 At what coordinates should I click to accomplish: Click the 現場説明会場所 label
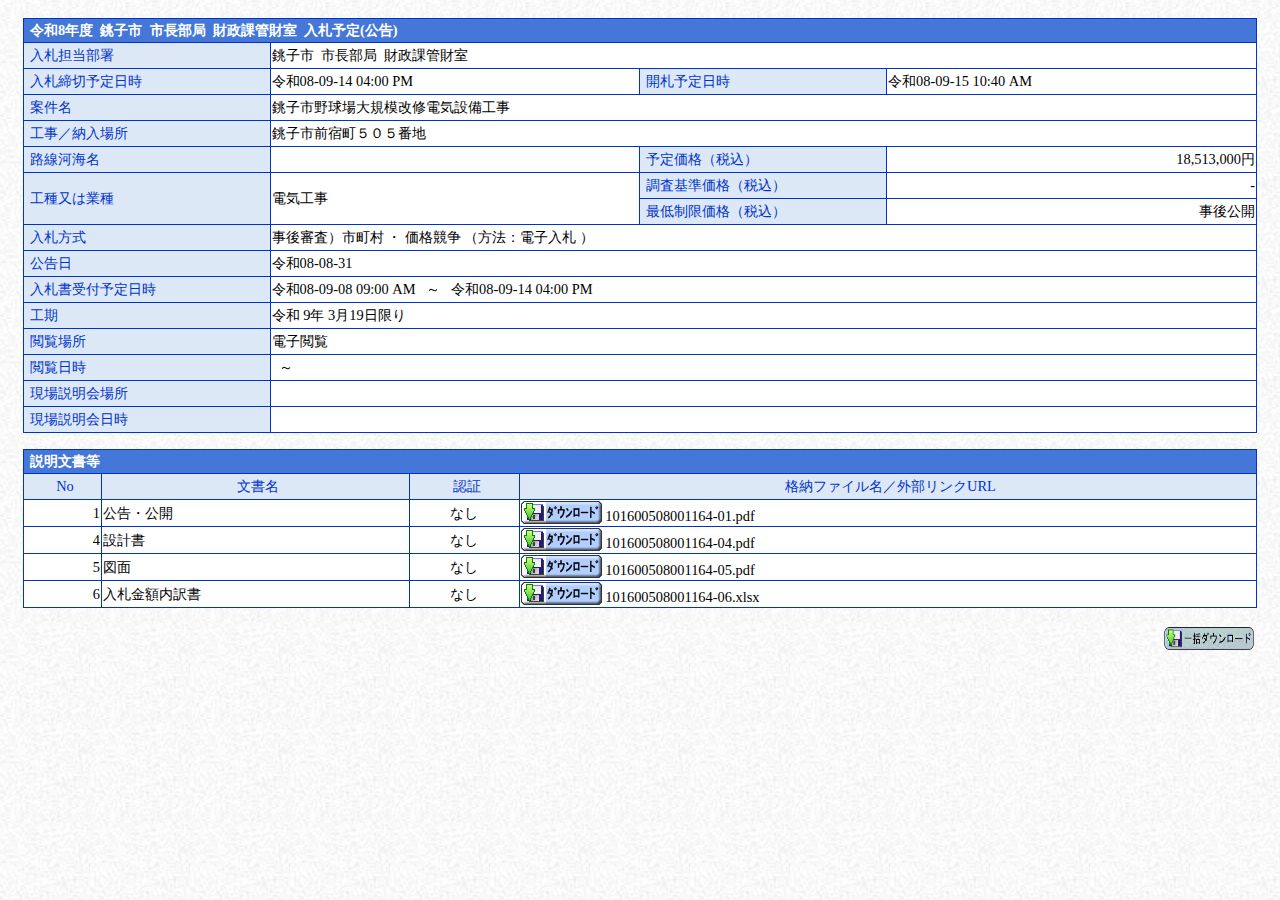tap(79, 394)
